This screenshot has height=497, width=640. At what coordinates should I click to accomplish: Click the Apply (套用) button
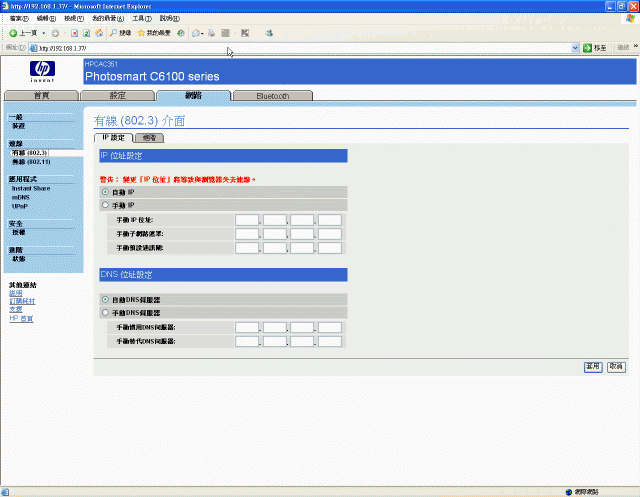(593, 367)
